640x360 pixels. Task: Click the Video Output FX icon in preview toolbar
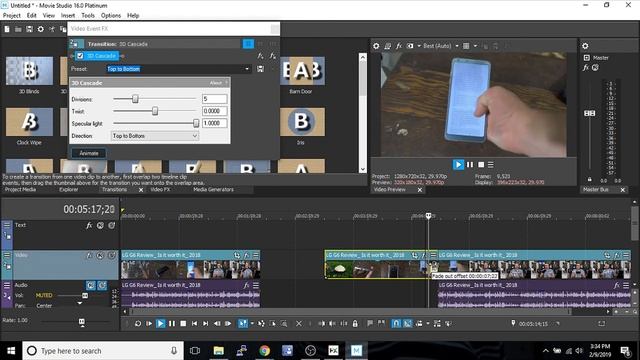point(399,46)
